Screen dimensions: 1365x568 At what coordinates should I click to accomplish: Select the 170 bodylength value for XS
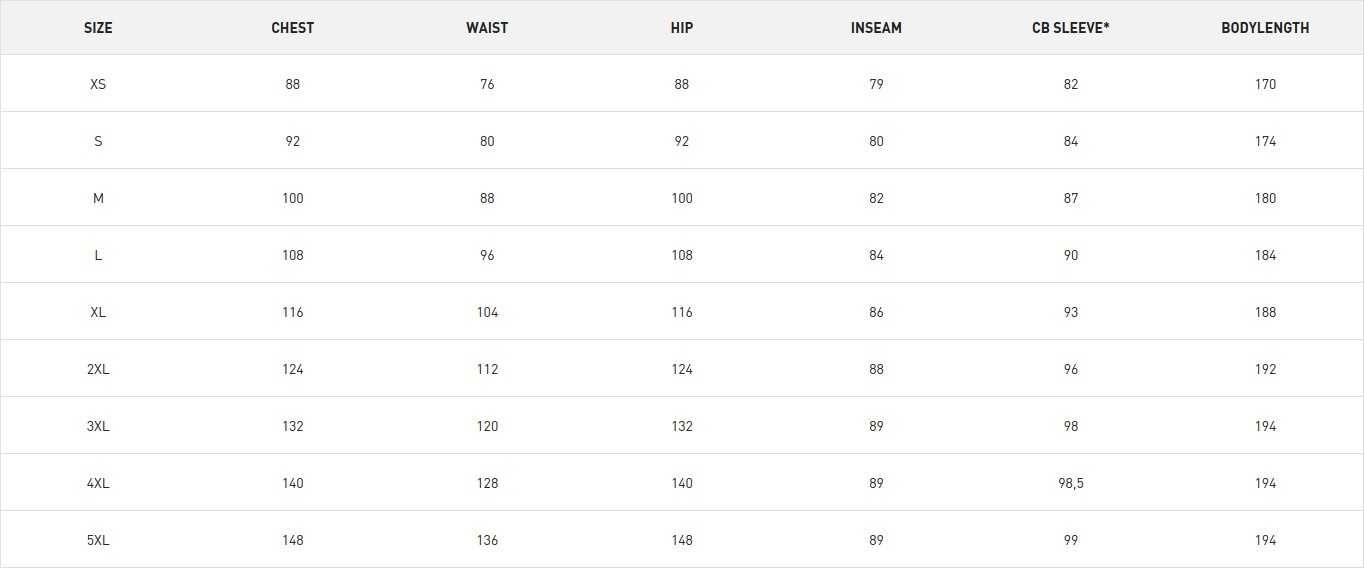(x=1265, y=84)
